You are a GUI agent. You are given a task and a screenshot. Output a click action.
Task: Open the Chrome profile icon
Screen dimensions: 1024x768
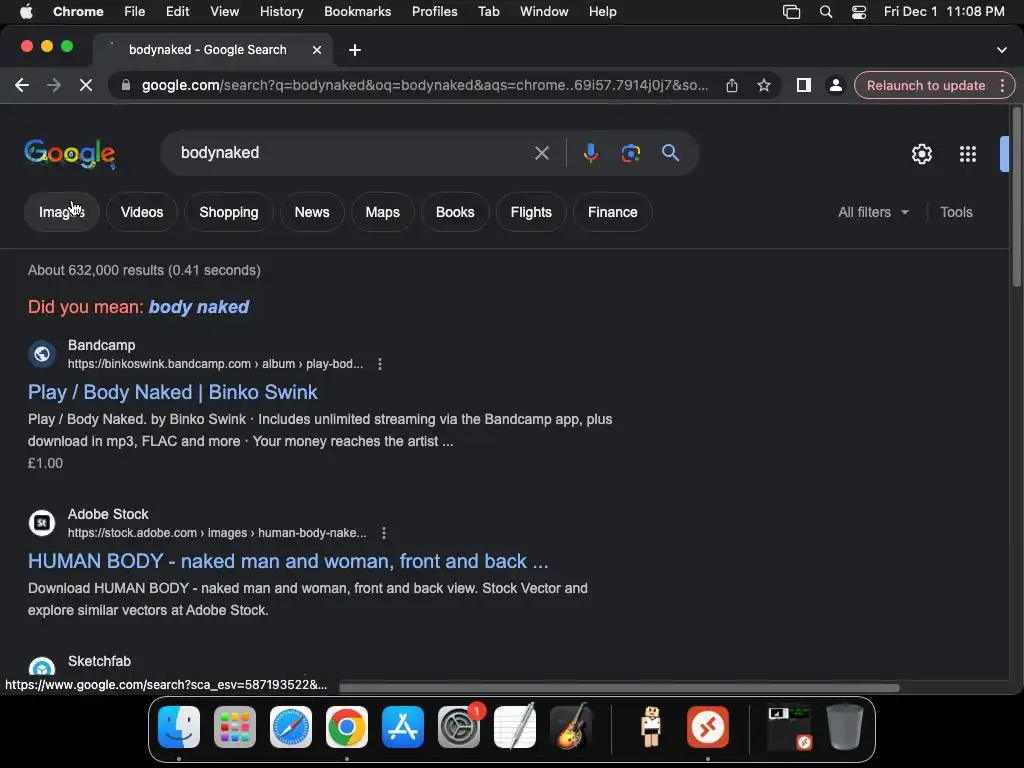pos(835,86)
